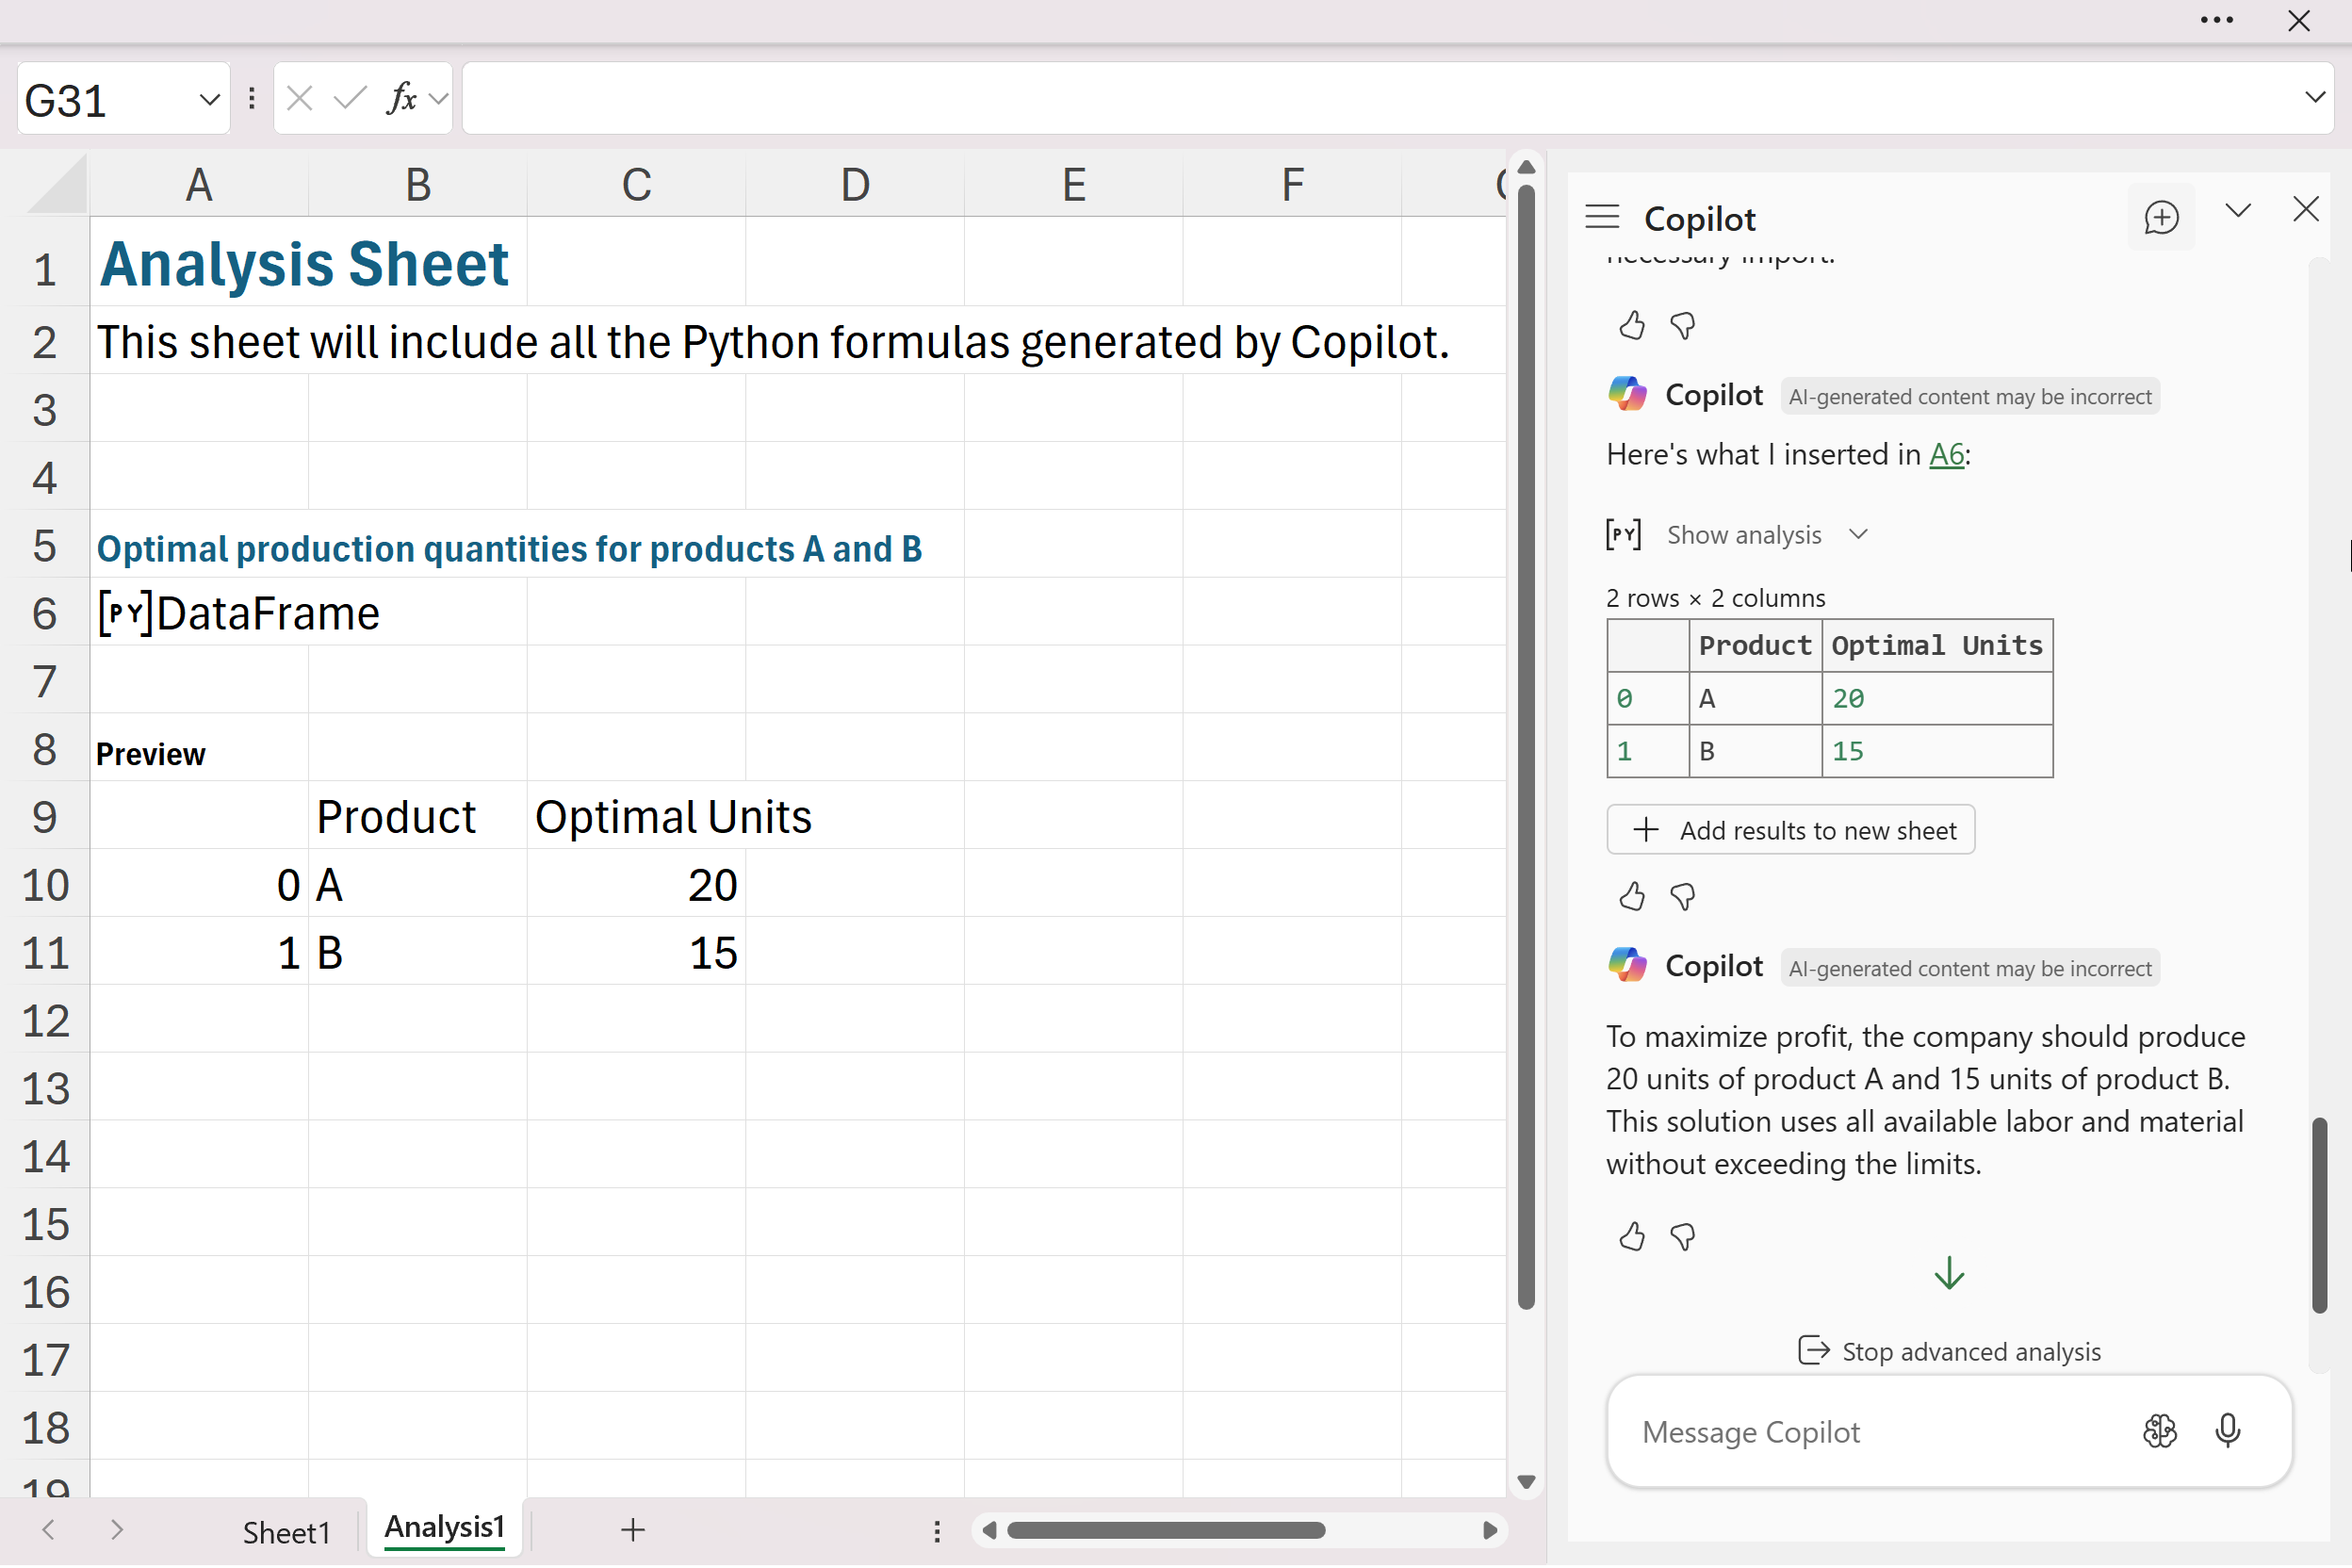Click the three-dots more options icon
The image size is (2352, 1568).
(2216, 20)
